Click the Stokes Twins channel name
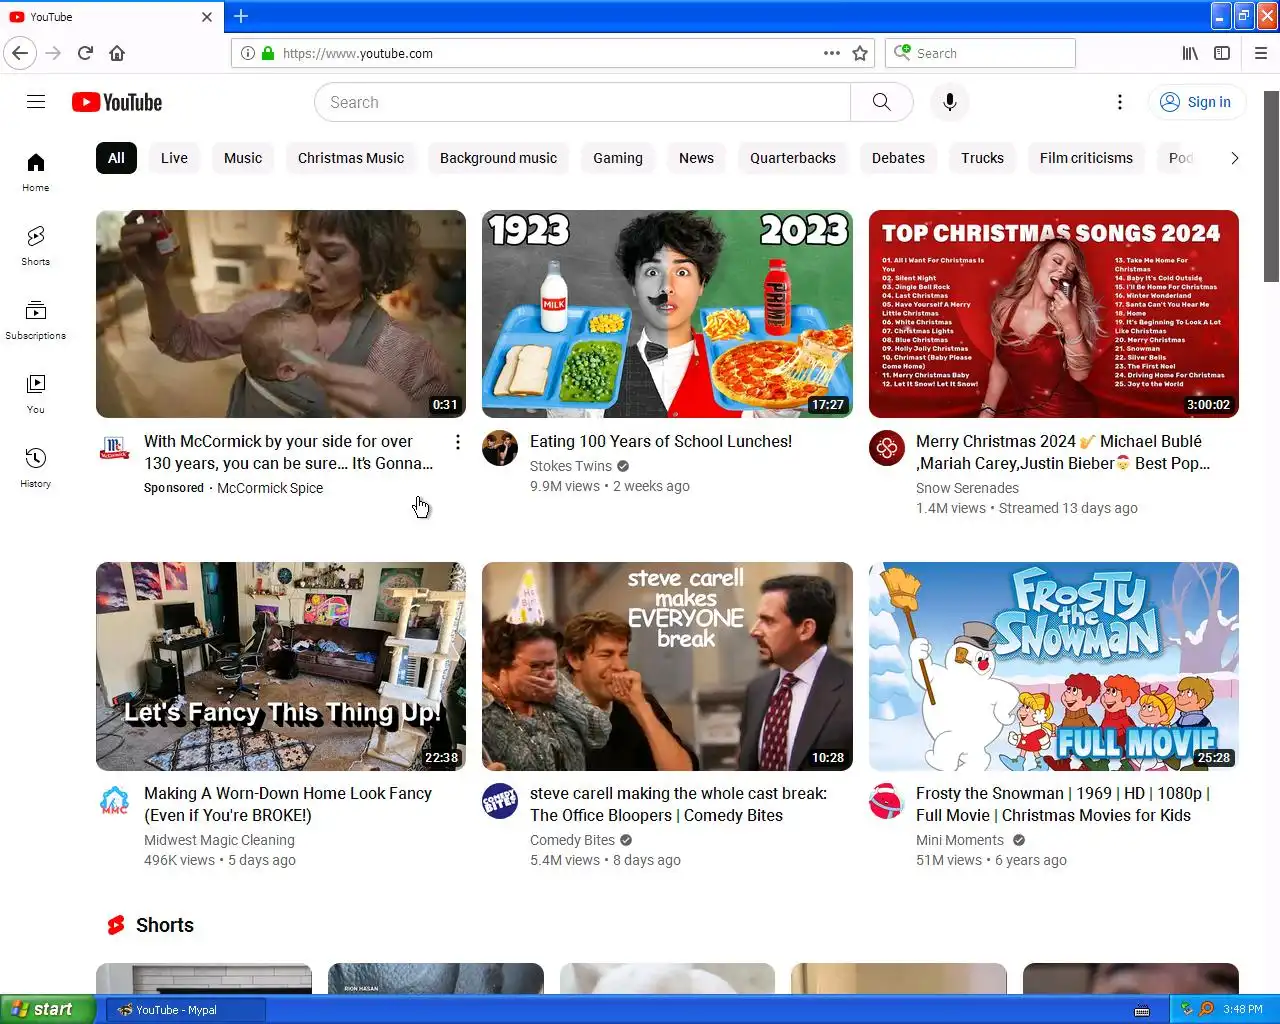This screenshot has height=1024, width=1280. tap(570, 466)
